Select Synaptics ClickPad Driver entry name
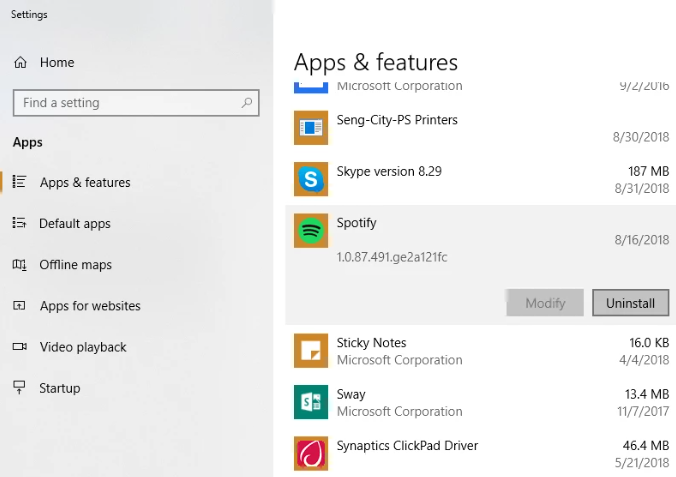 (407, 446)
